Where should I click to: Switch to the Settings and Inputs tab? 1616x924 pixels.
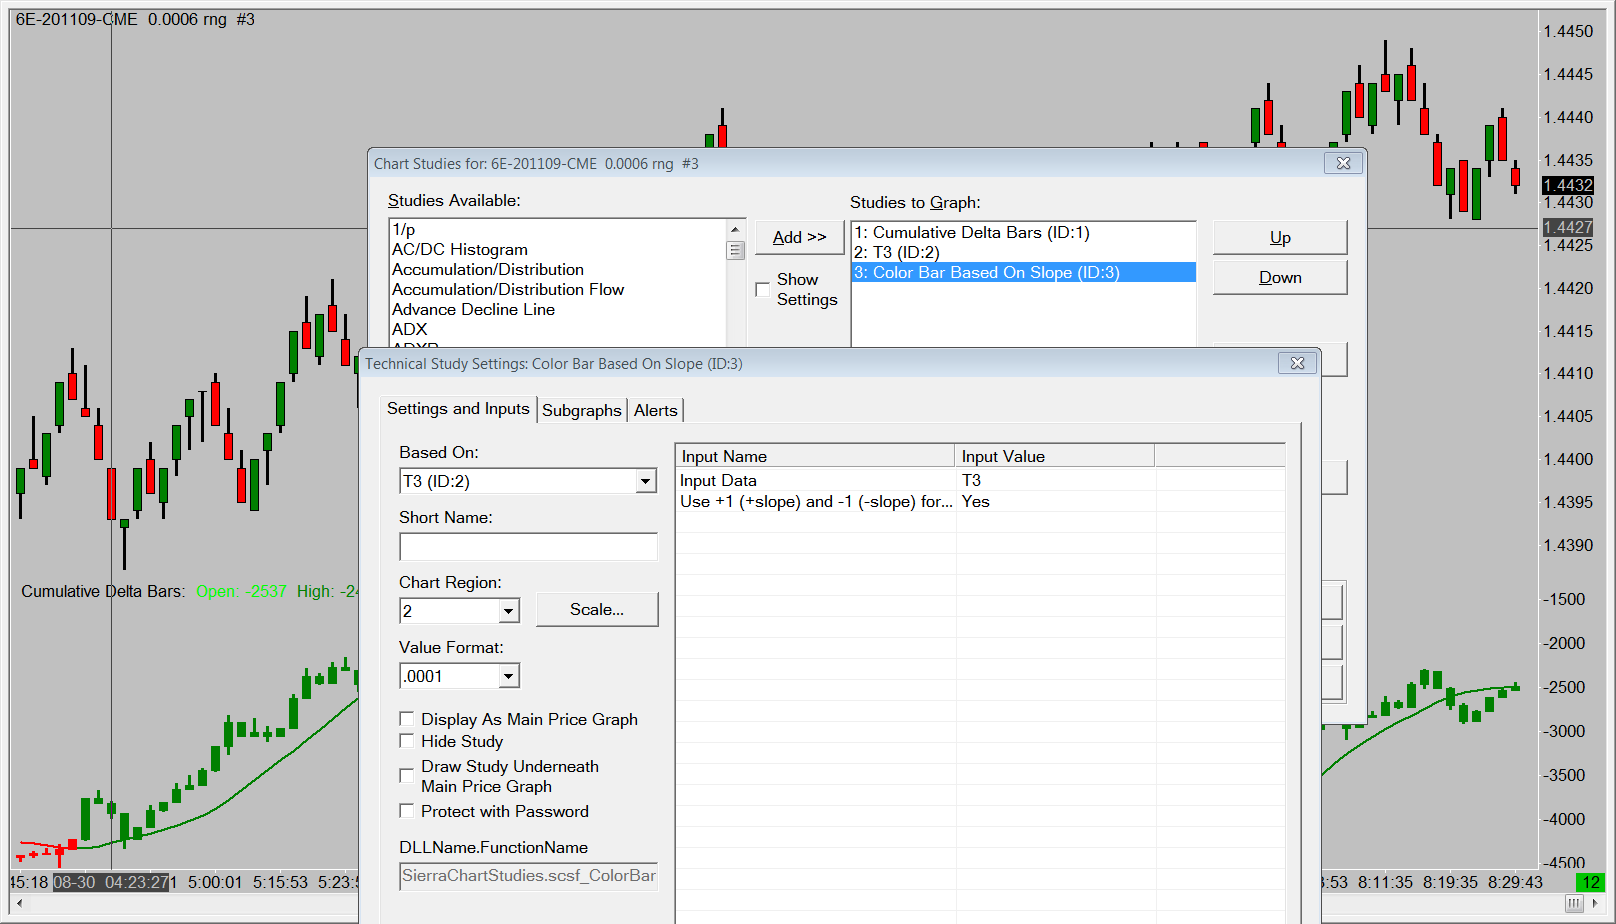click(458, 409)
